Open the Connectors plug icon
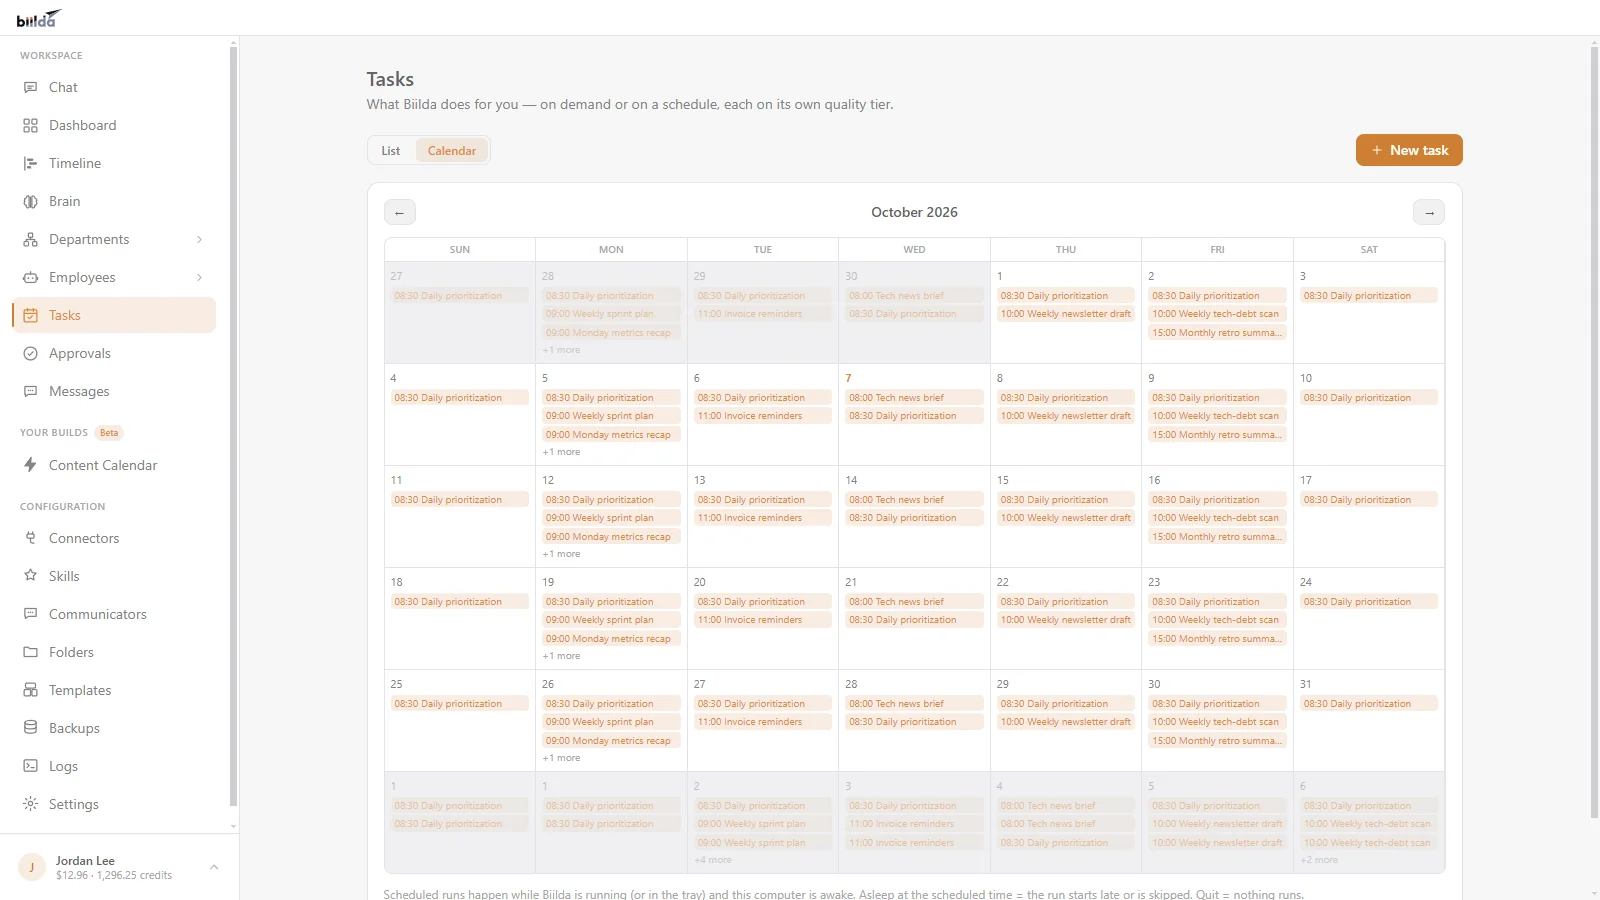Viewport: 1600px width, 900px height. tap(30, 538)
